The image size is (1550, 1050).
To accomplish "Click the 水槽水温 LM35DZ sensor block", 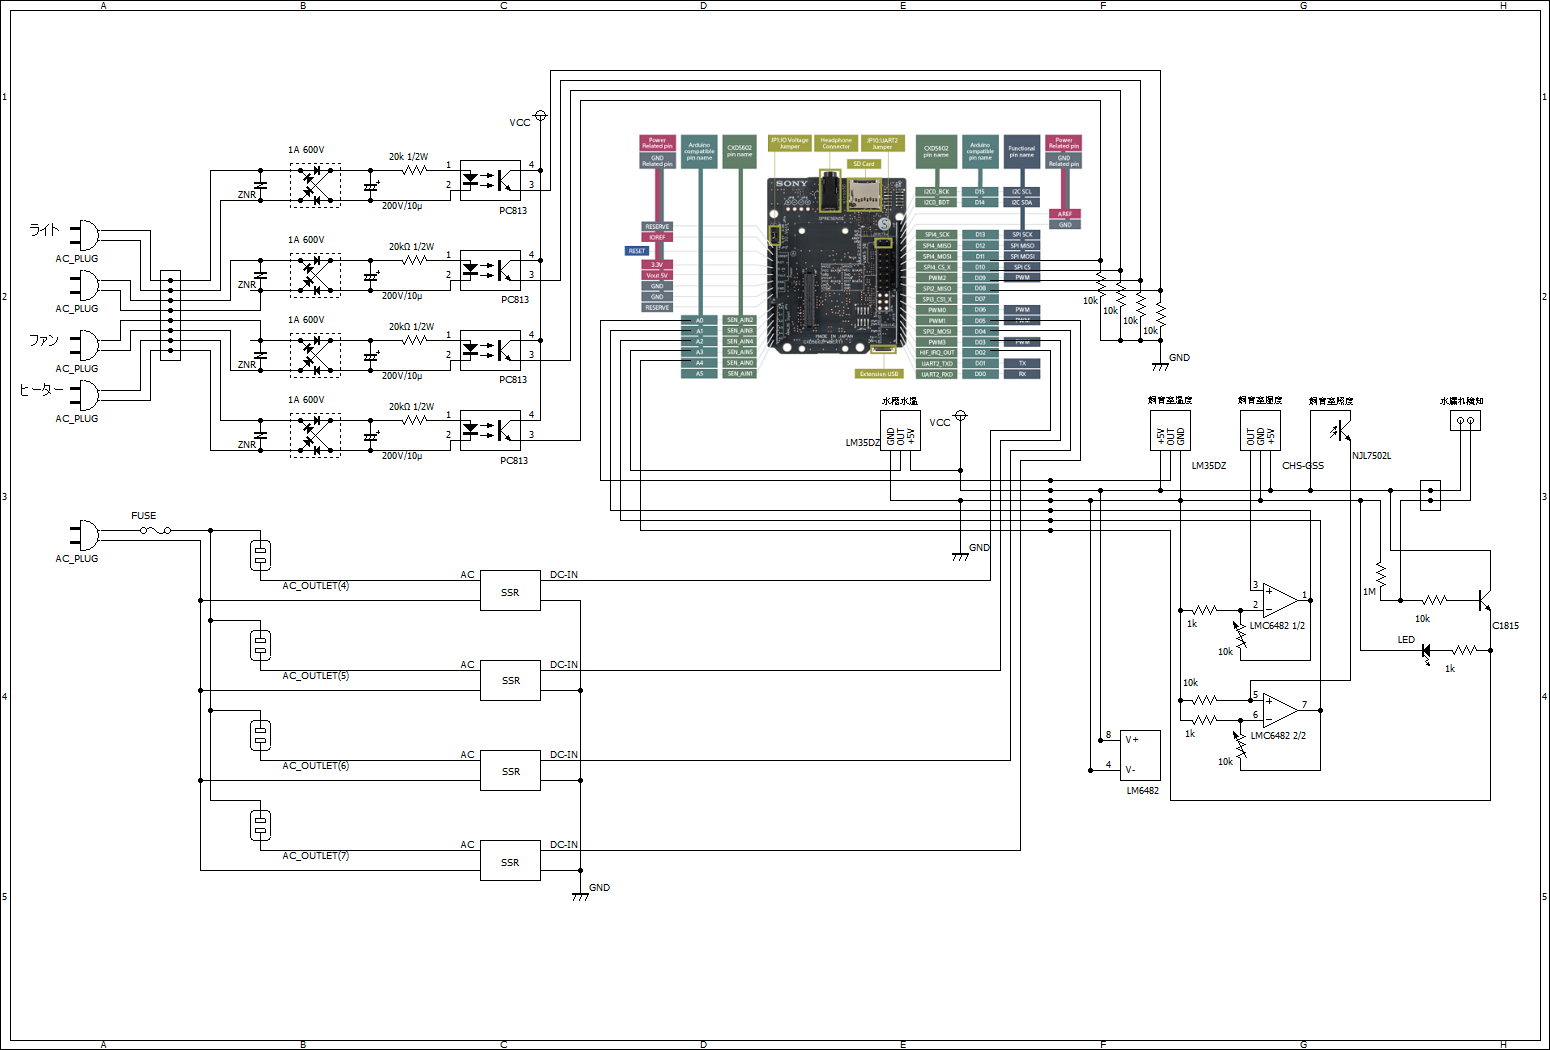I will click(x=900, y=431).
